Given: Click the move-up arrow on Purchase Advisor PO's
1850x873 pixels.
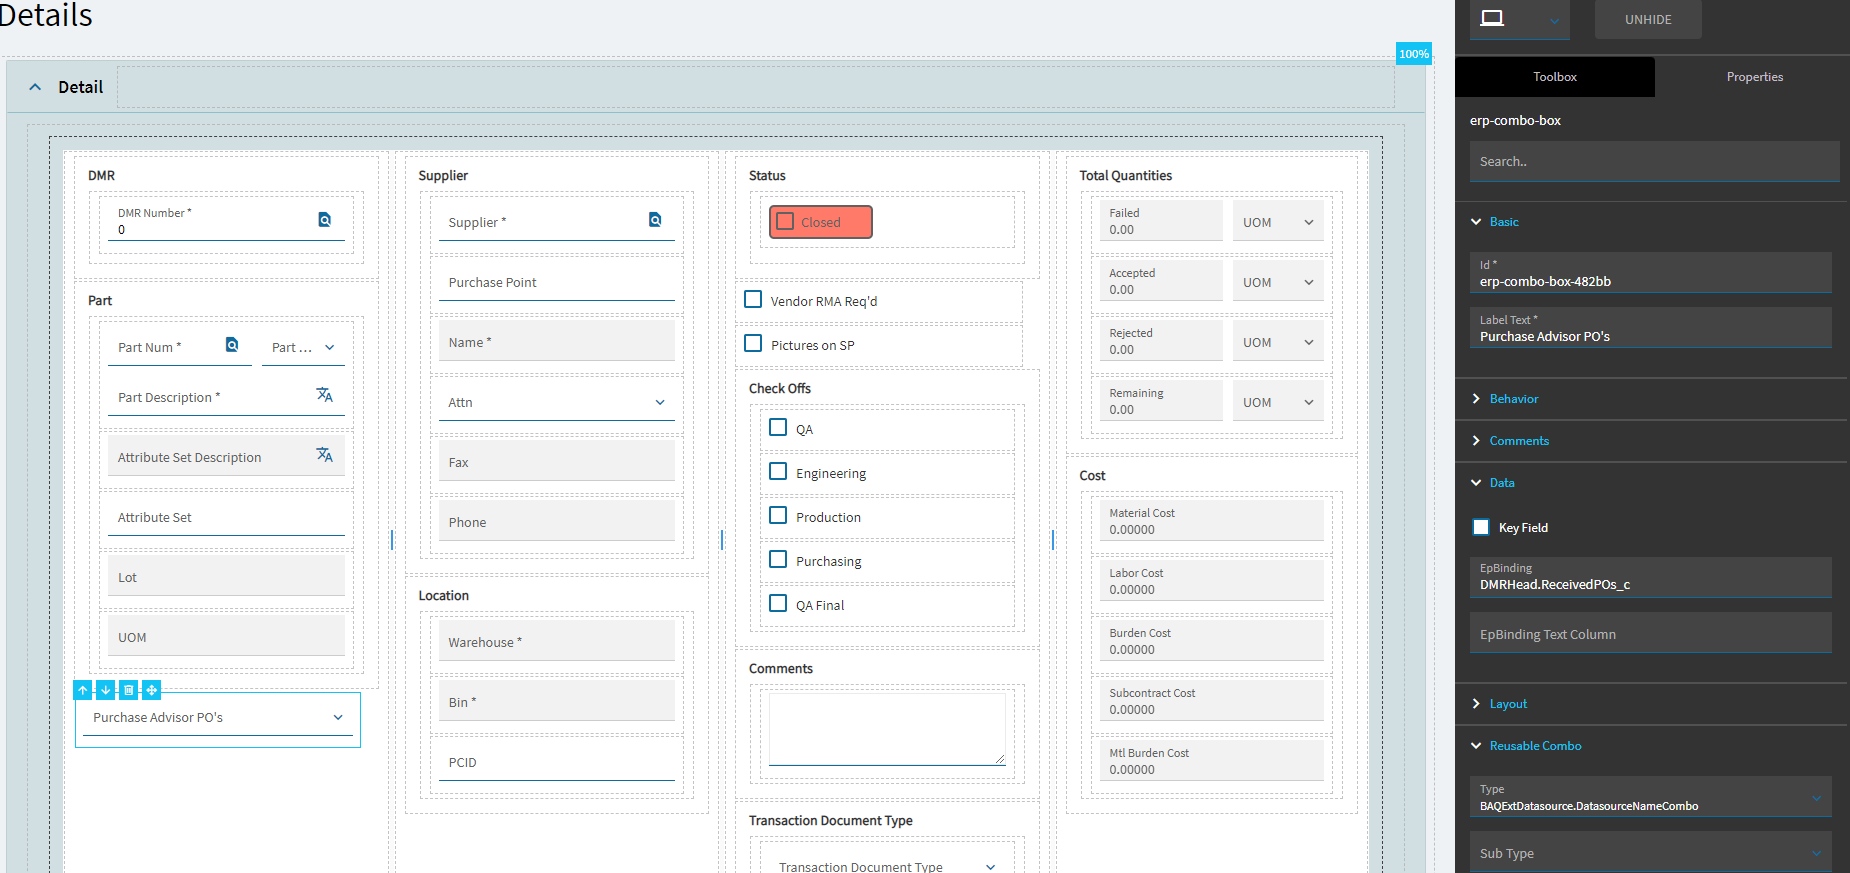Looking at the screenshot, I should tap(83, 690).
